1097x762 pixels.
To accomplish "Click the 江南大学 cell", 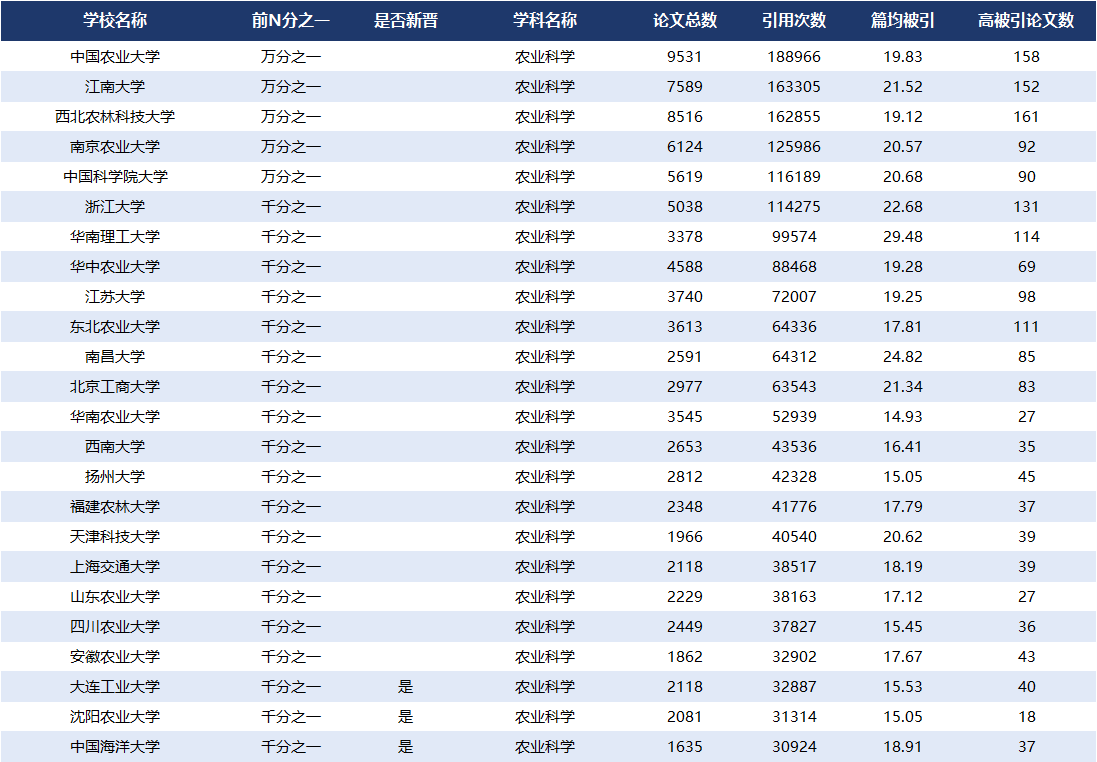I will point(115,87).
